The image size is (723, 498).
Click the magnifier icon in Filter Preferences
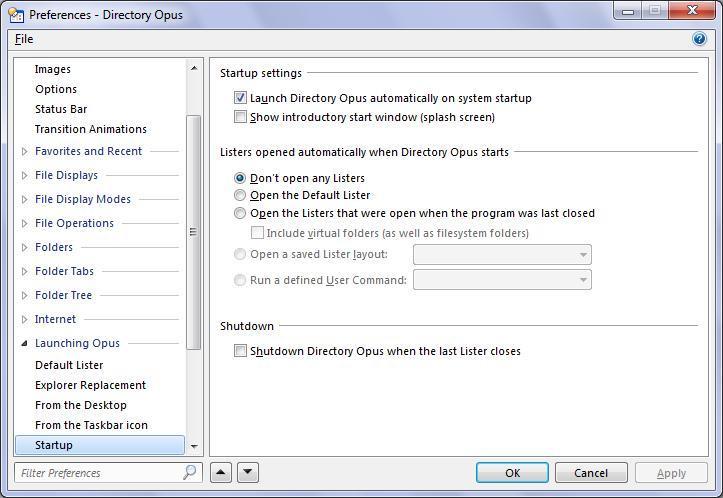coord(190,472)
